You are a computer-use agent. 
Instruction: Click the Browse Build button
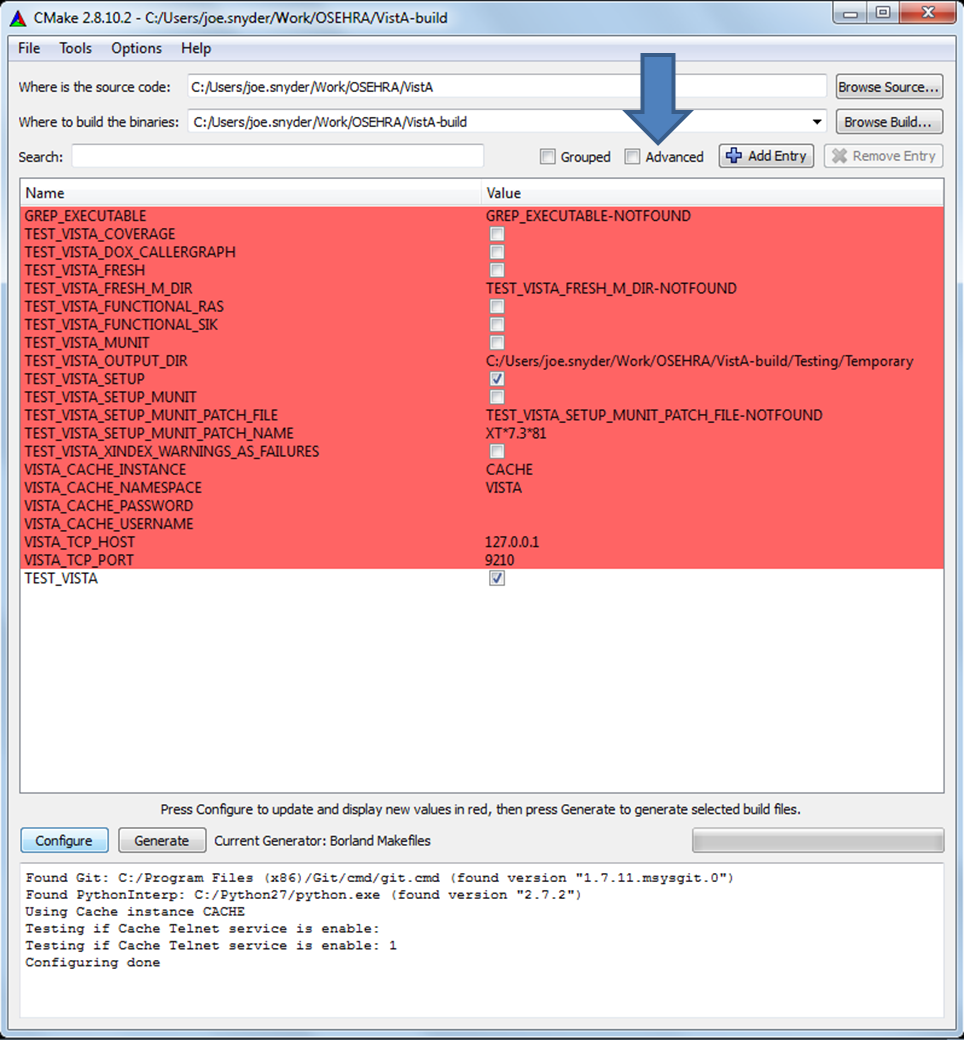[888, 122]
